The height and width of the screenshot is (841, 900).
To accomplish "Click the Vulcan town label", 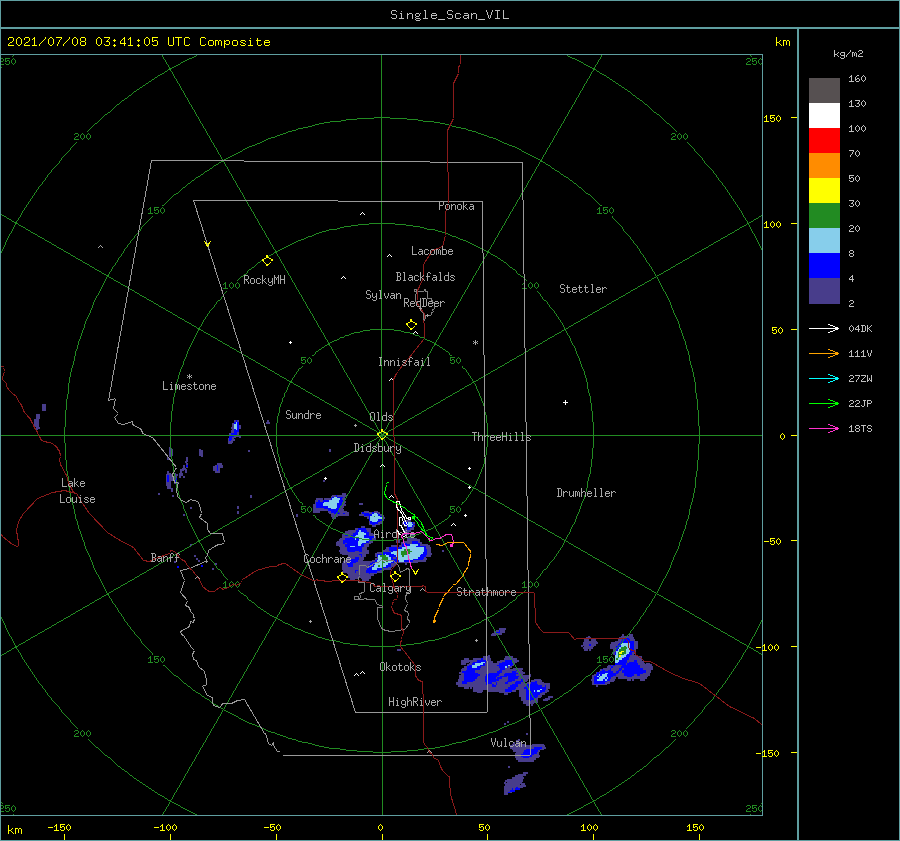I will point(508,743).
